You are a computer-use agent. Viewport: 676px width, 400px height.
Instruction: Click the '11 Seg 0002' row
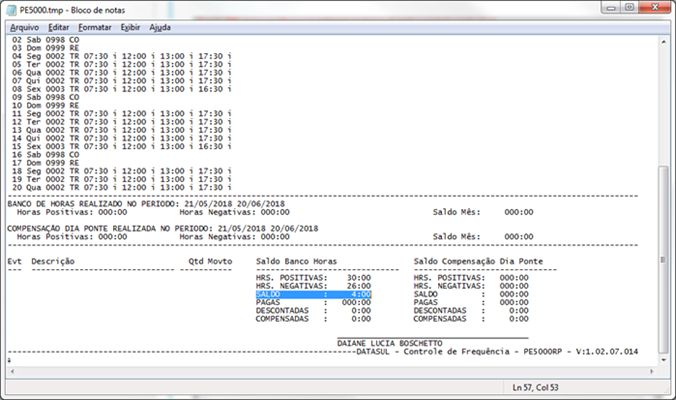tap(122, 114)
